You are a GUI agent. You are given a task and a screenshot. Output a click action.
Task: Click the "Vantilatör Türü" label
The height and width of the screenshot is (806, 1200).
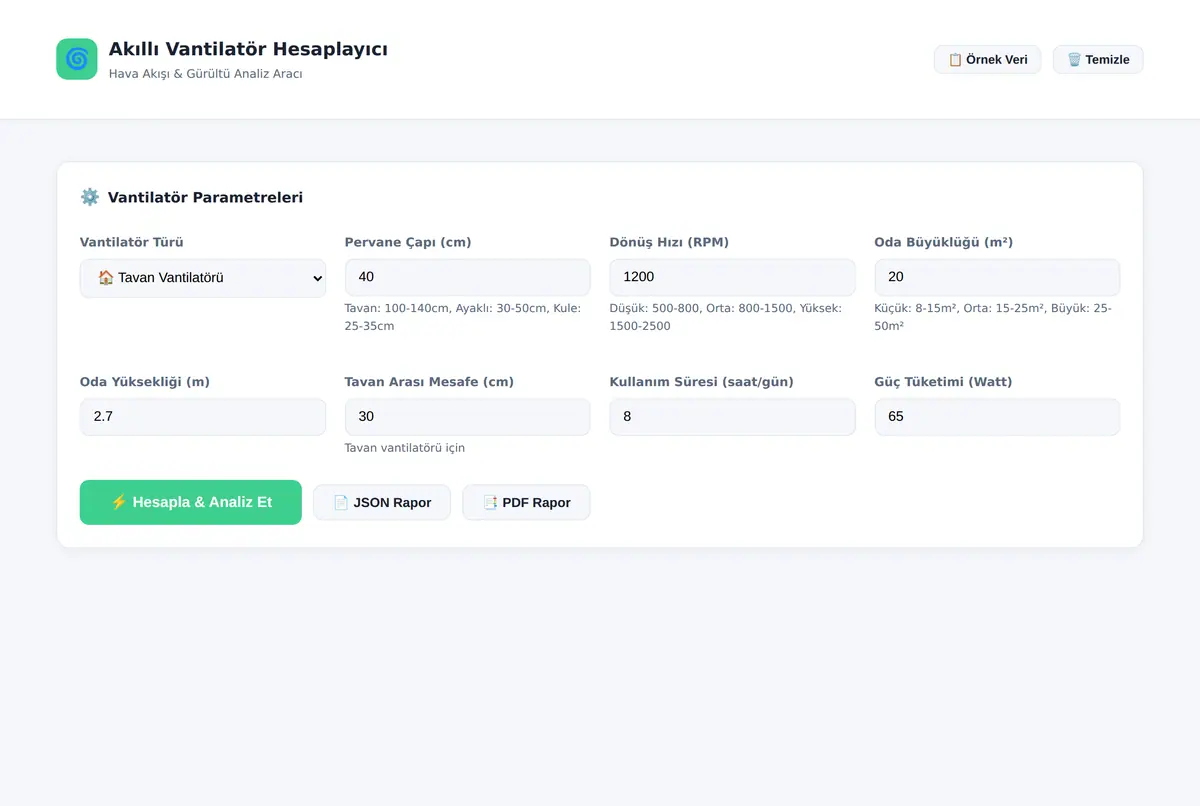click(x=132, y=242)
